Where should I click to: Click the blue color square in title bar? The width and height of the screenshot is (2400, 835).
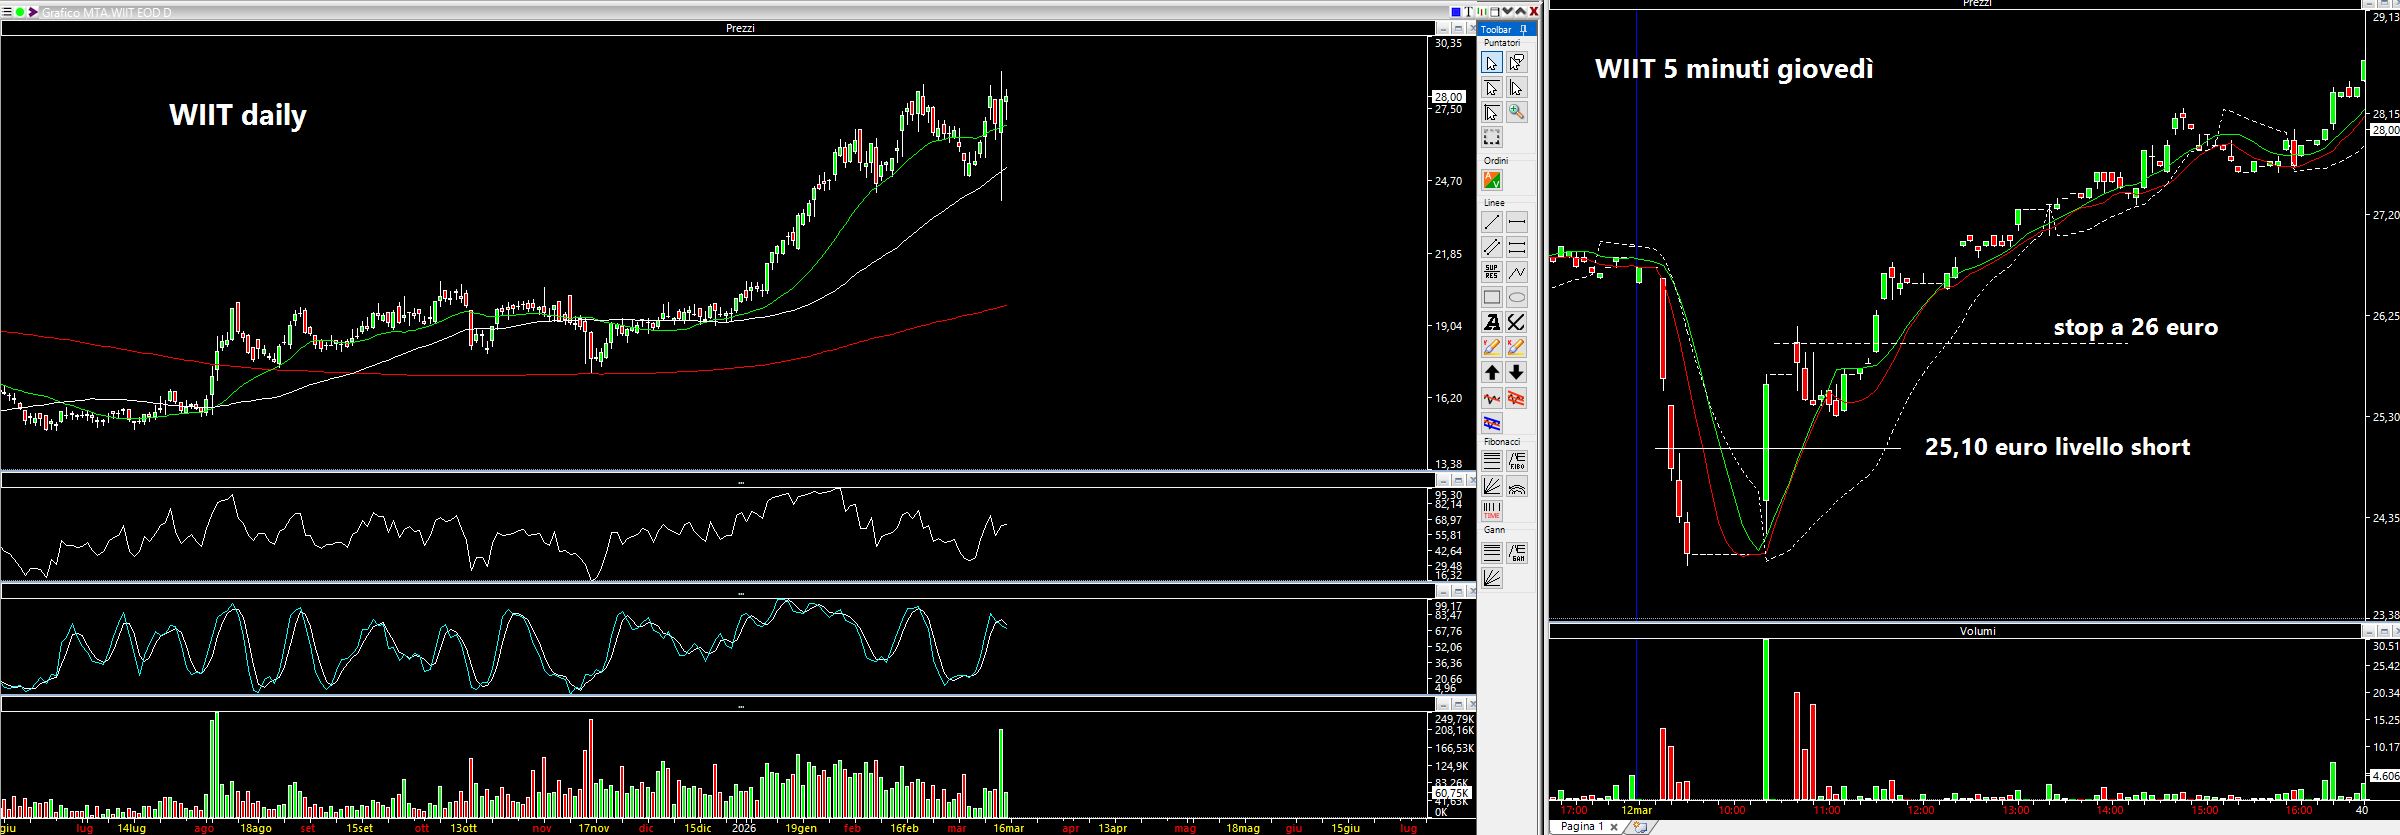(x=1456, y=12)
